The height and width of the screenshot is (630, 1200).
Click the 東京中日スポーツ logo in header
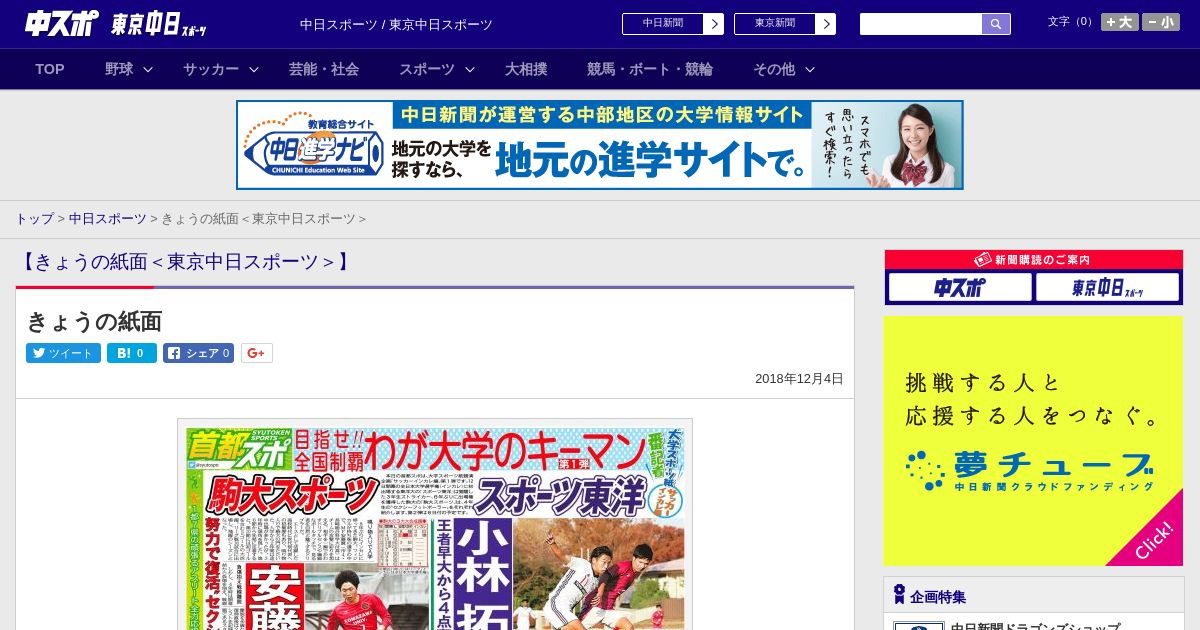tap(159, 24)
